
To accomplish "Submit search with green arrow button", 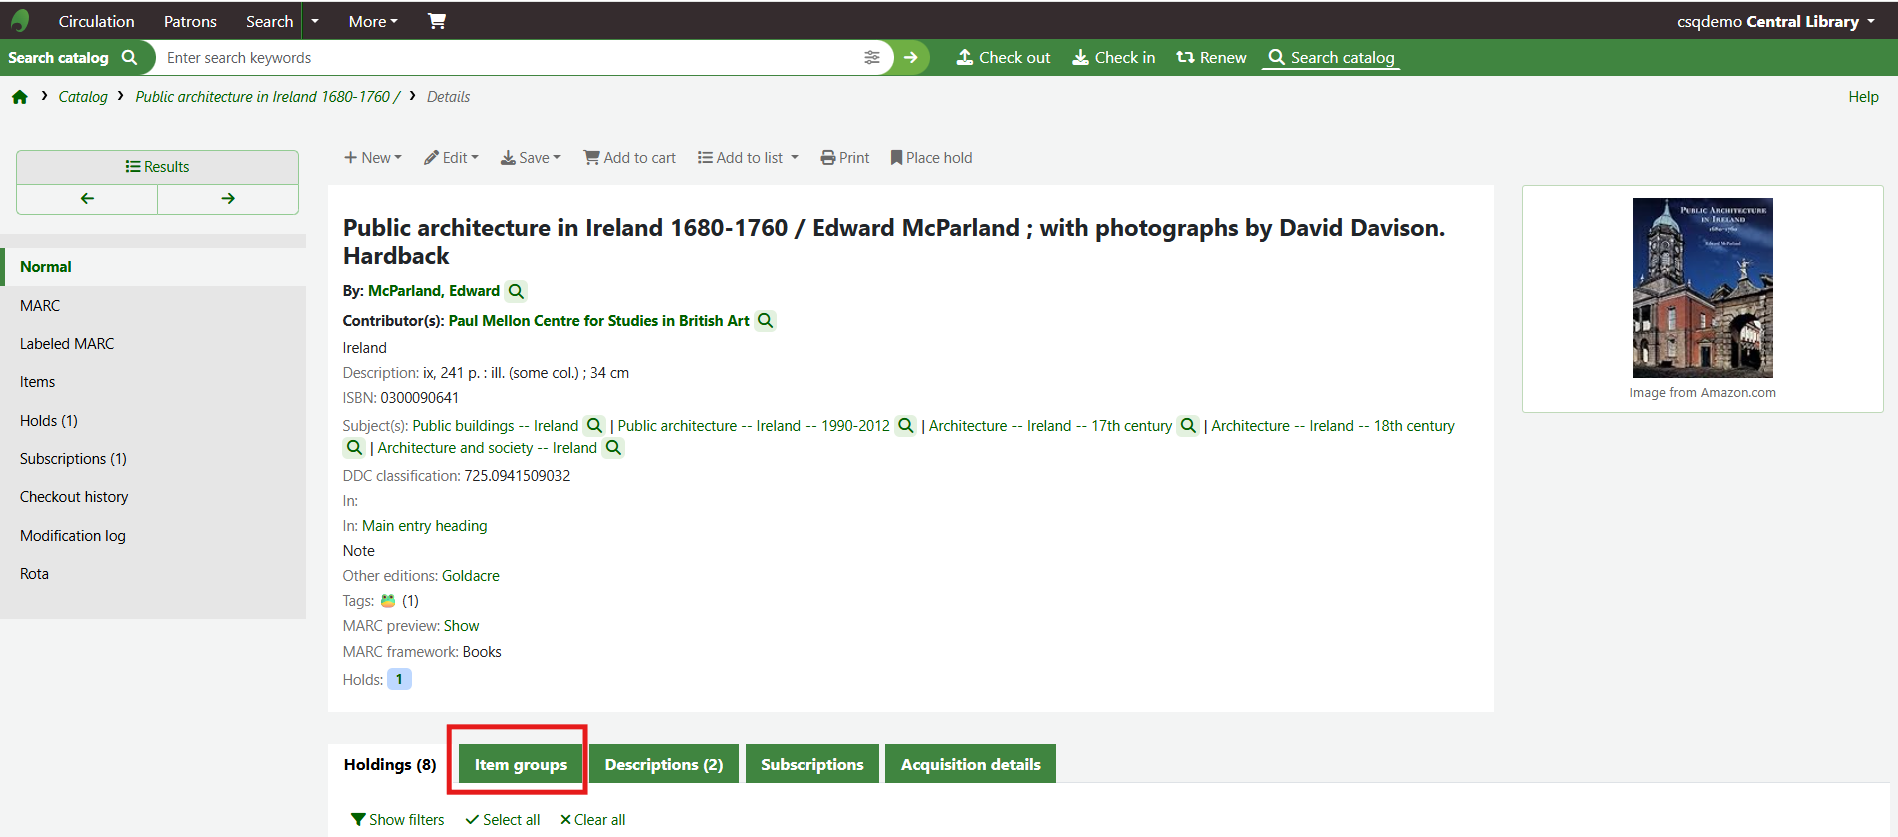I will [x=911, y=58].
